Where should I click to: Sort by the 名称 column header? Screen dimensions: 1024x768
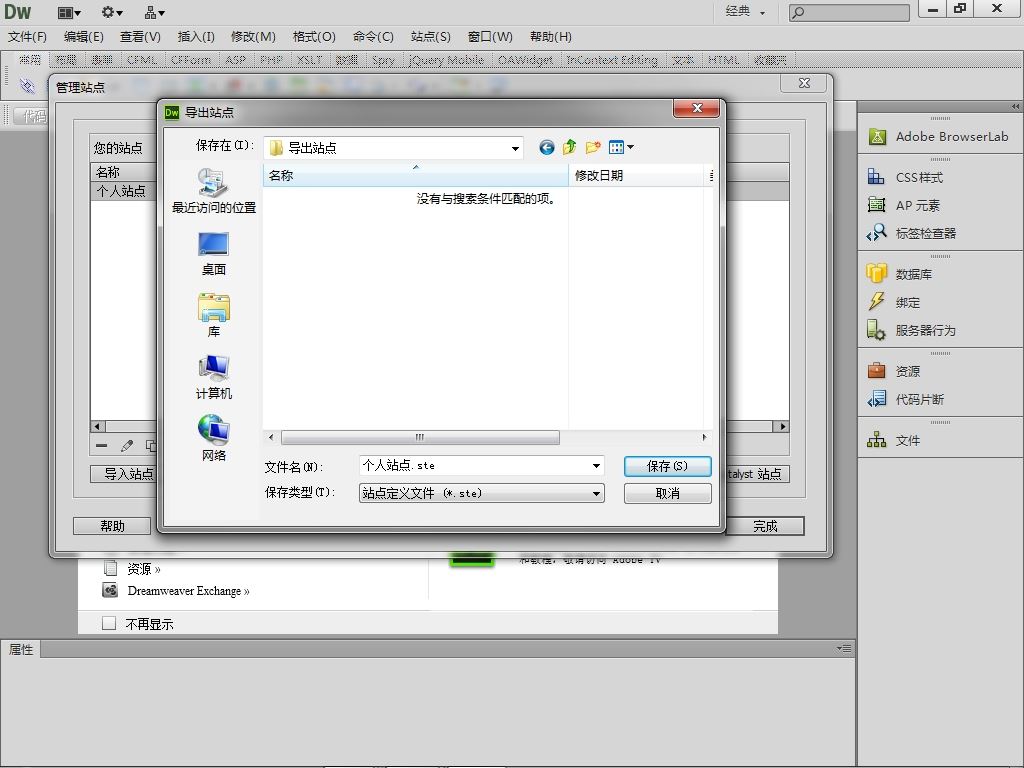click(x=416, y=176)
